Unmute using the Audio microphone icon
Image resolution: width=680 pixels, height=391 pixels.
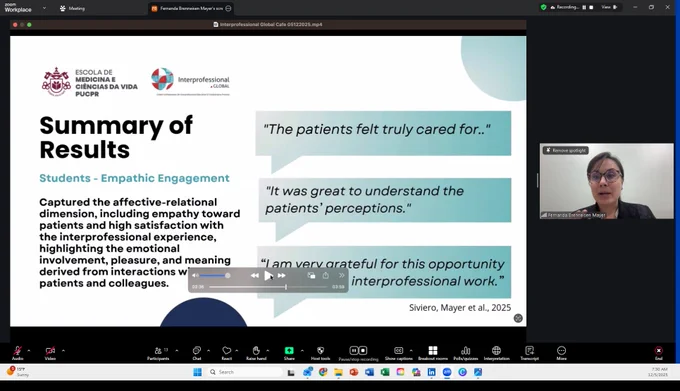pyautogui.click(x=17, y=350)
